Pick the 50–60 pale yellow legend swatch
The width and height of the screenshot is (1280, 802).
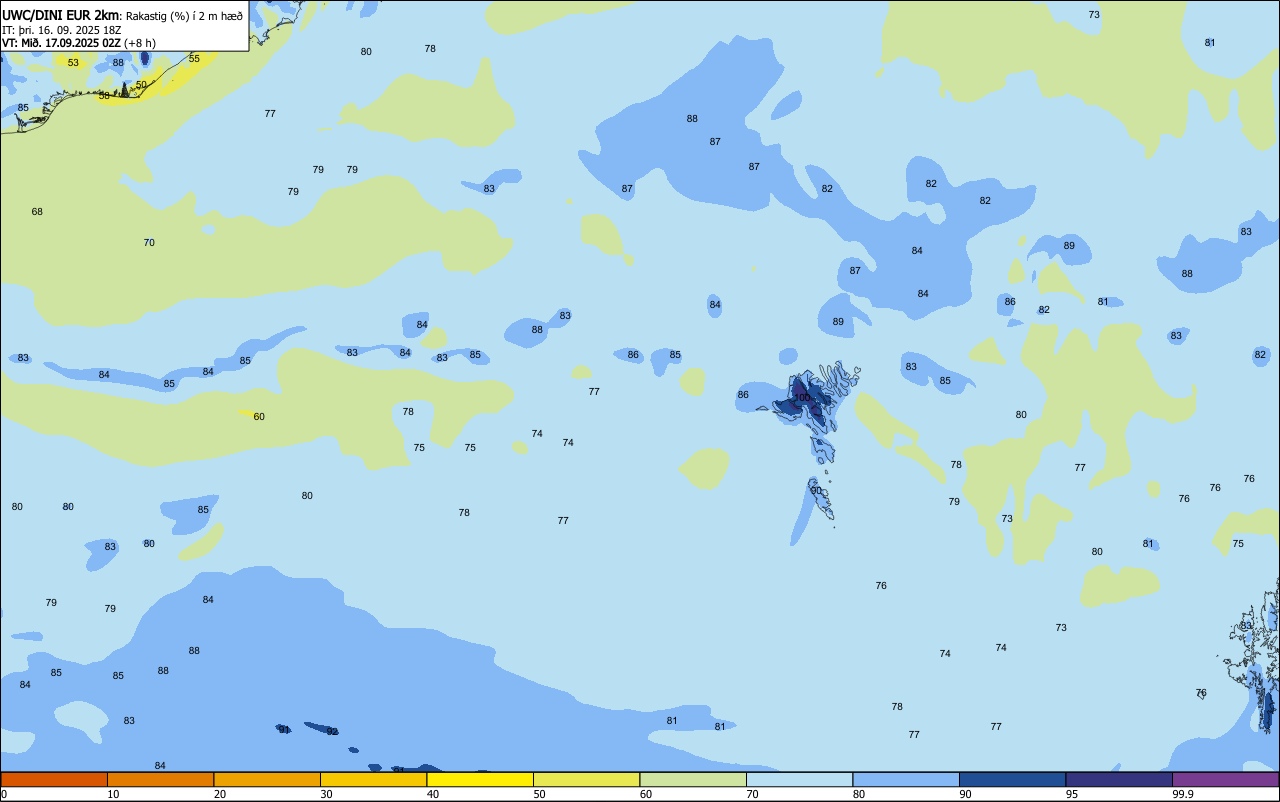586,779
